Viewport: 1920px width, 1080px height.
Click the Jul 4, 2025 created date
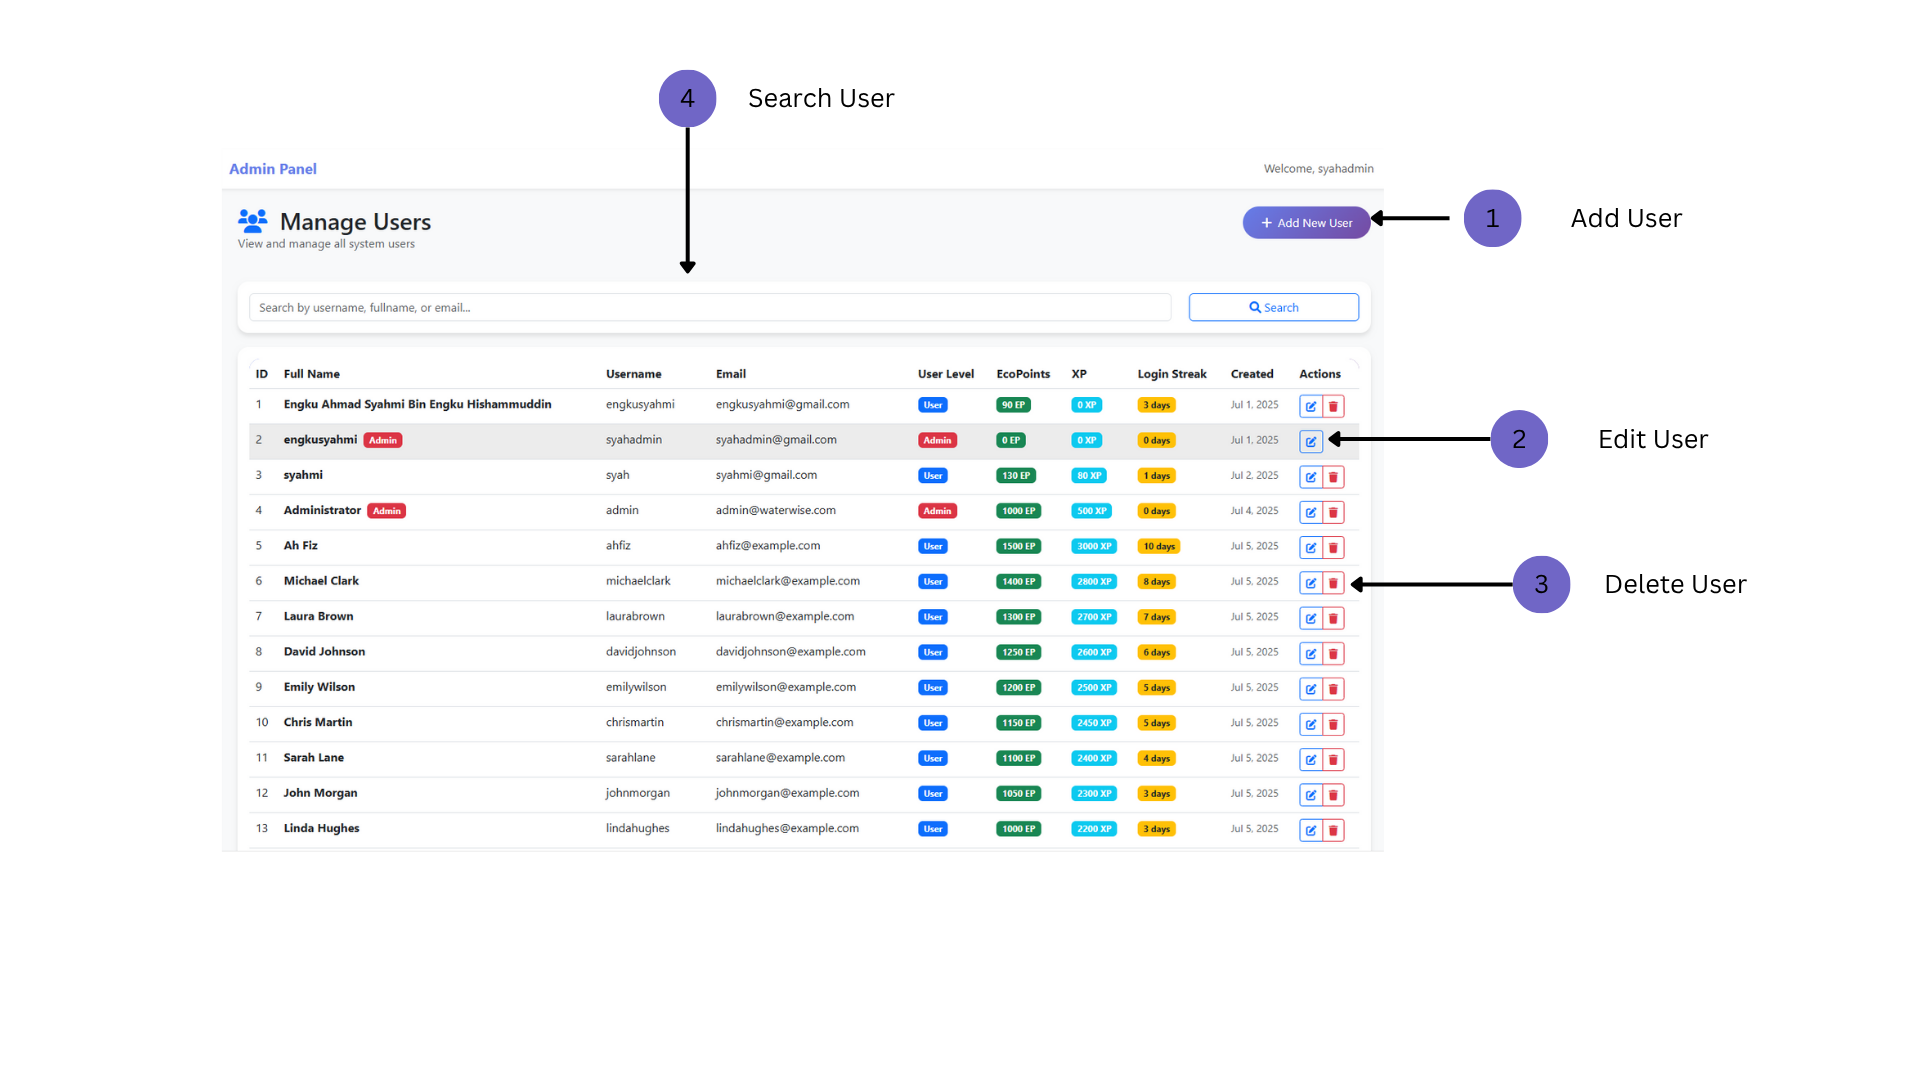[1254, 510]
